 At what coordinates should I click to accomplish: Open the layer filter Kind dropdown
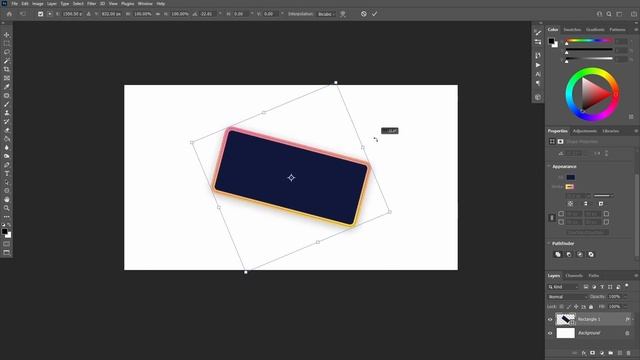pos(563,287)
